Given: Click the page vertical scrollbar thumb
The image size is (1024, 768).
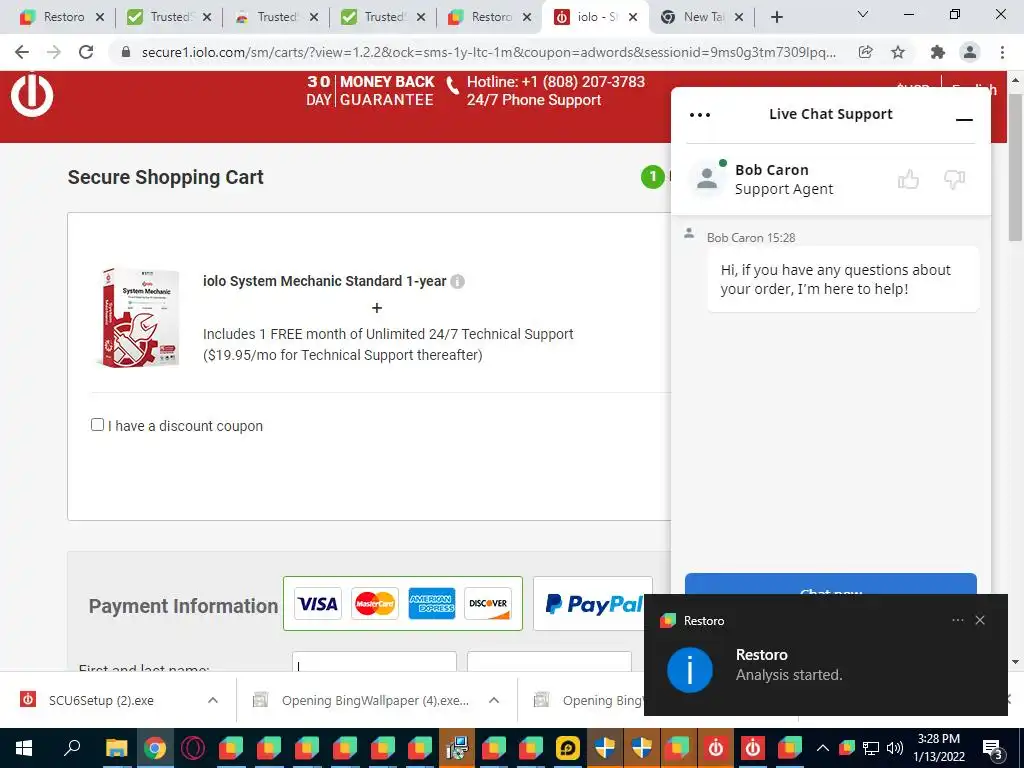Looking at the screenshot, I should click(1015, 167).
